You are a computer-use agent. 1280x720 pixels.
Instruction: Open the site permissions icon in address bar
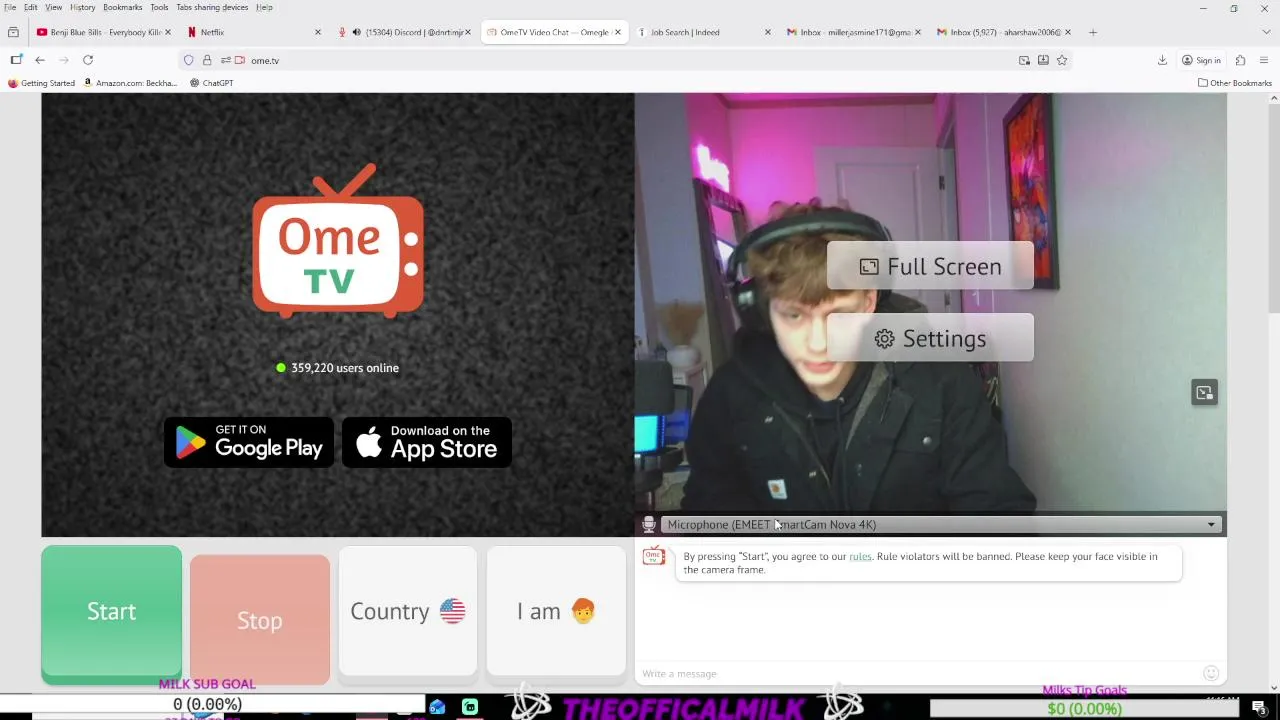tap(225, 60)
